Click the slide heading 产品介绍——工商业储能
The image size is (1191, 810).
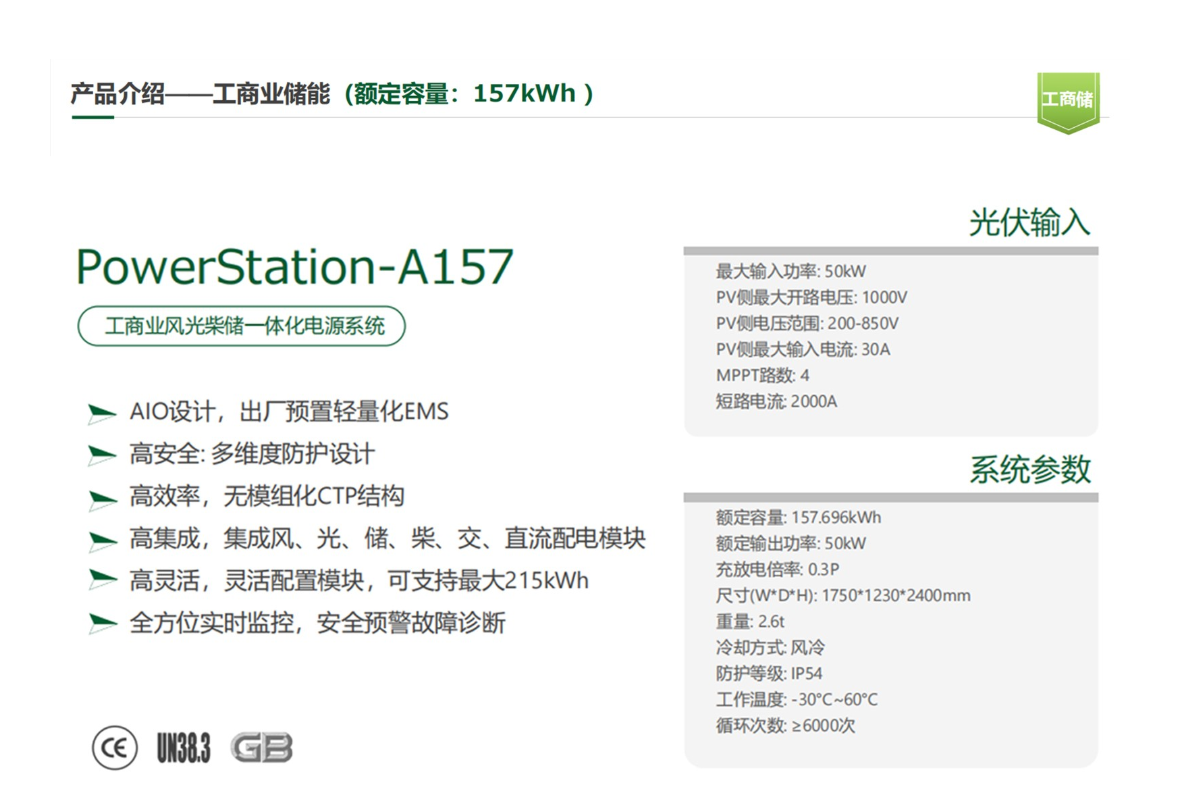coord(201,93)
